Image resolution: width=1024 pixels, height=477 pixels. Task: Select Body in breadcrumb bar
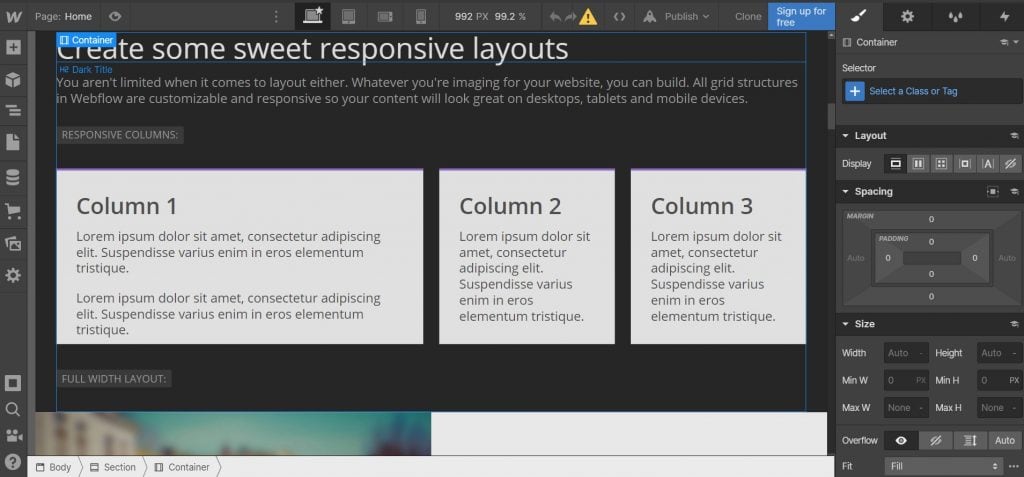point(54,467)
